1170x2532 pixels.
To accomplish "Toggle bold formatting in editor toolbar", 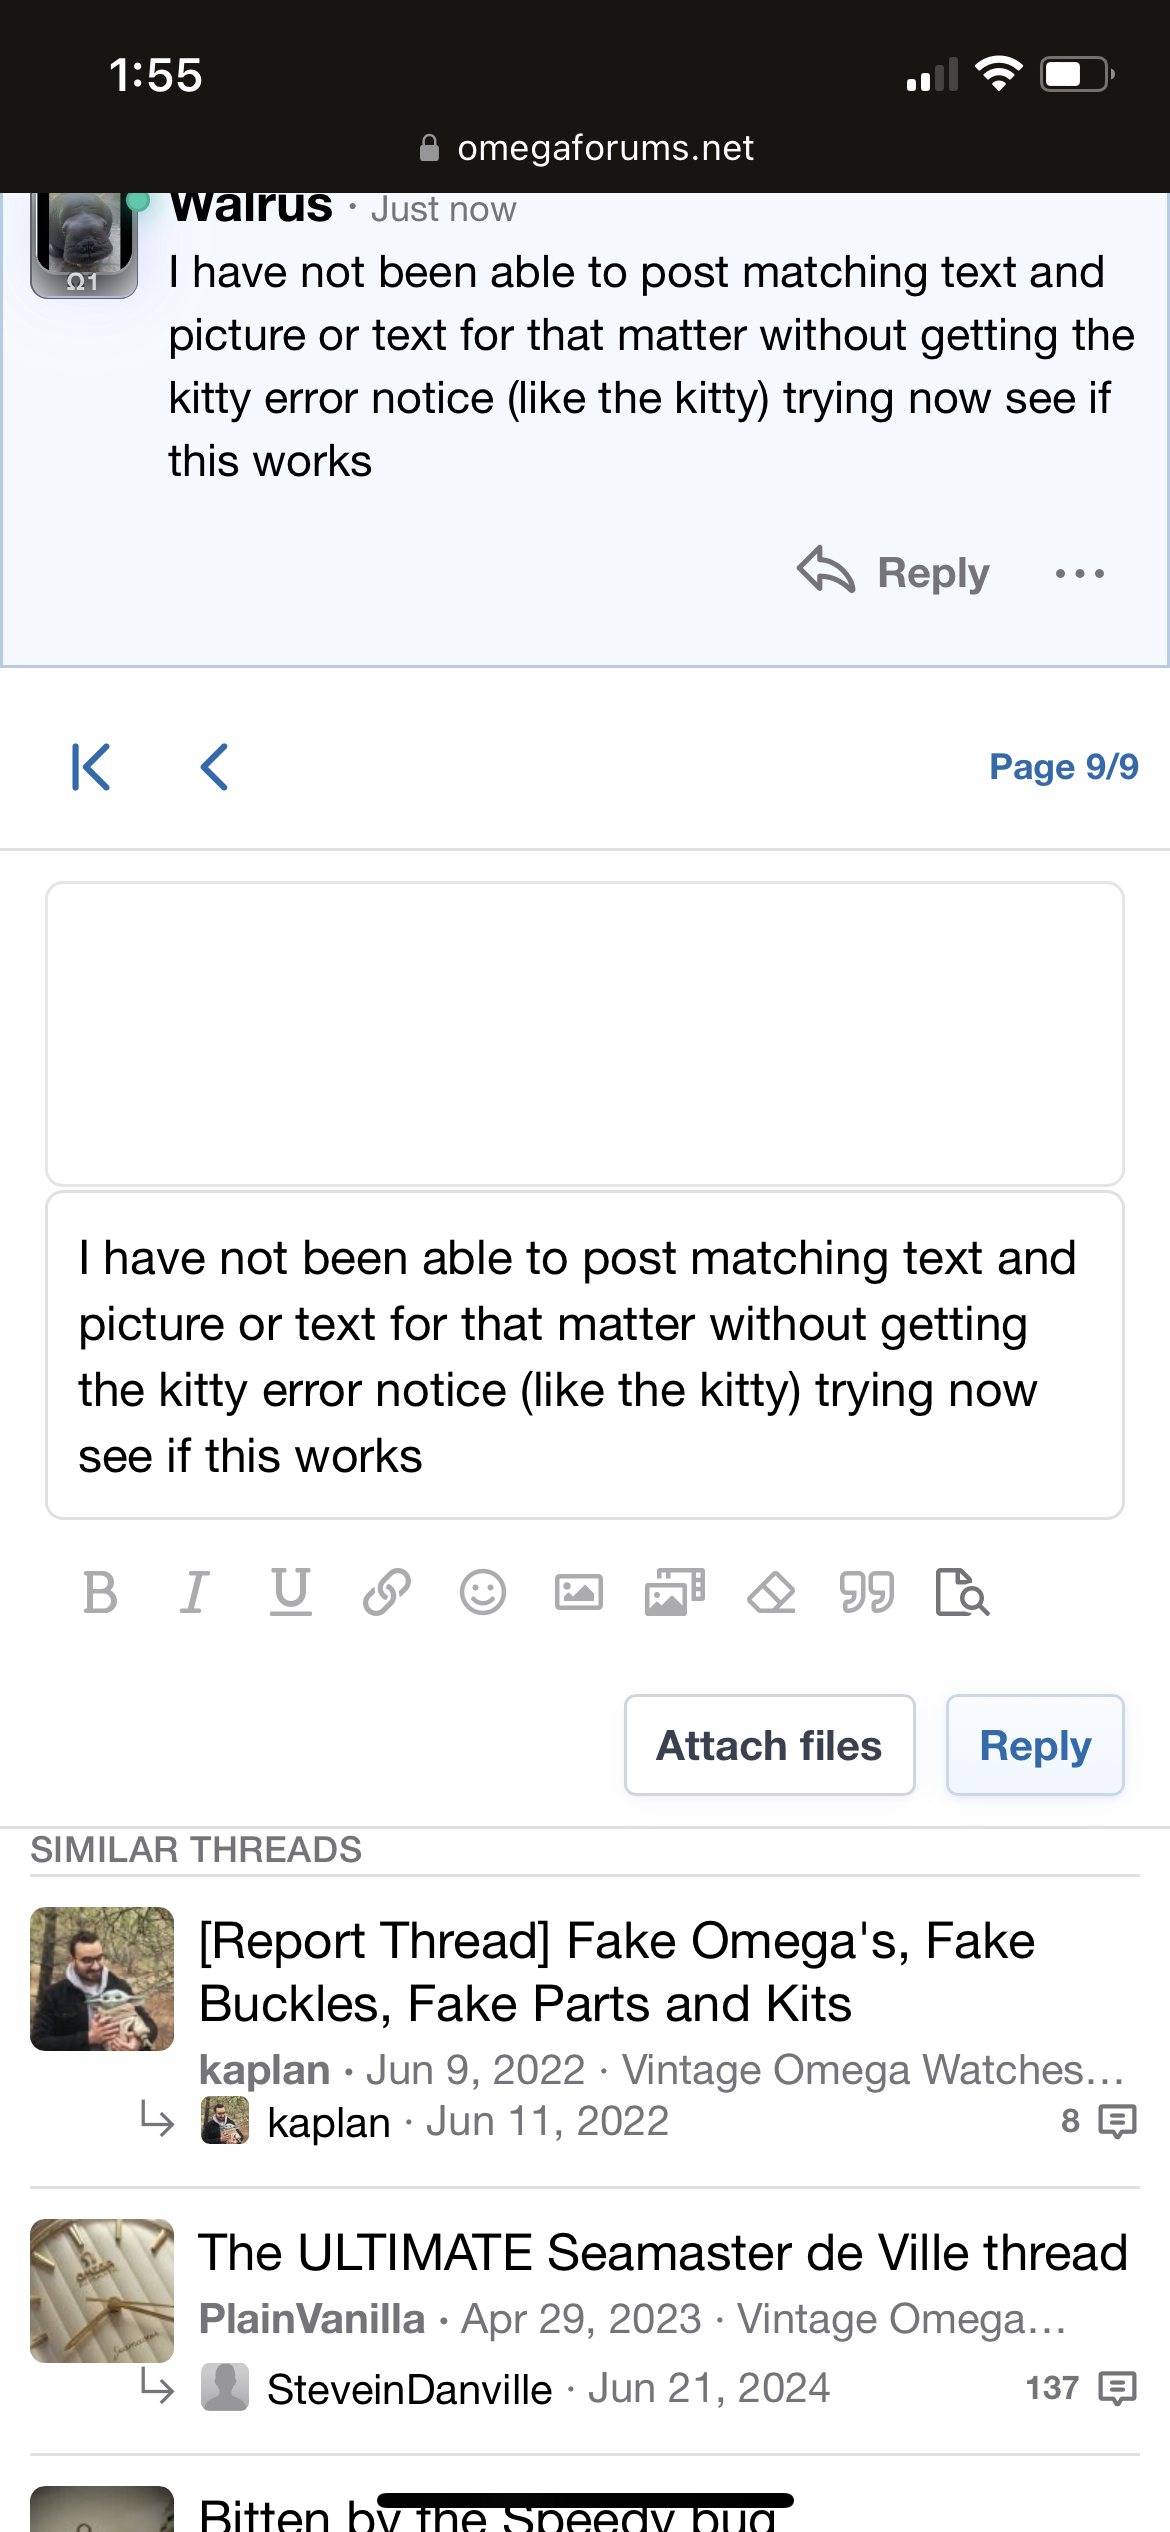I will pyautogui.click(x=100, y=1592).
